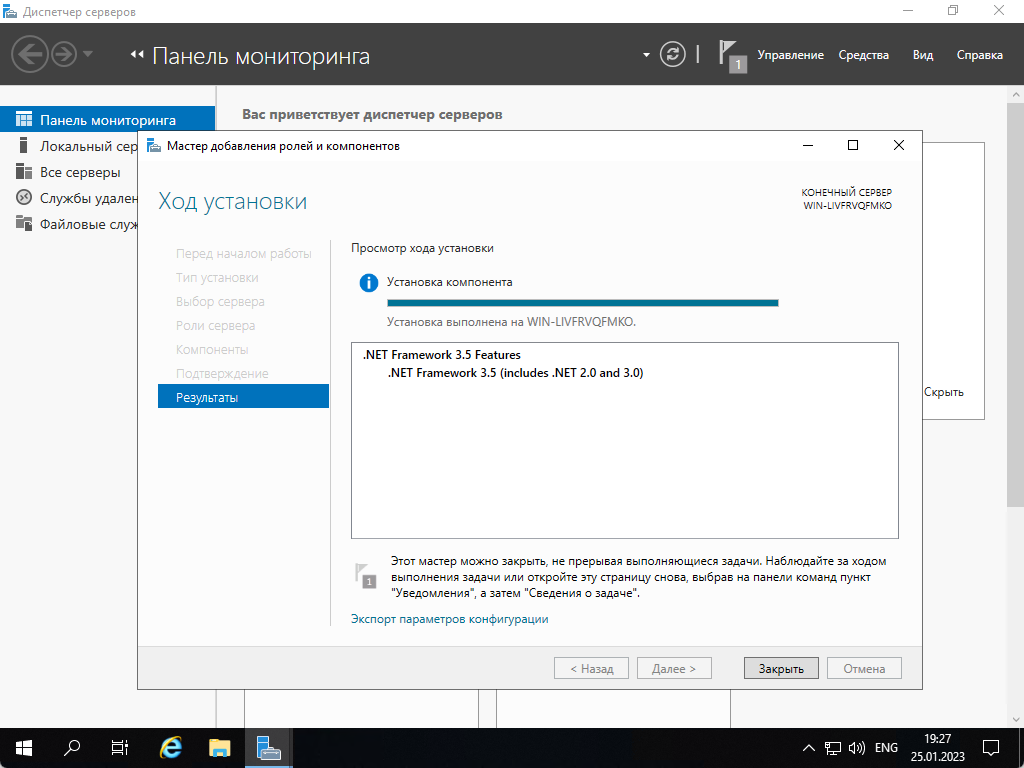Open the Управление menu

click(790, 56)
